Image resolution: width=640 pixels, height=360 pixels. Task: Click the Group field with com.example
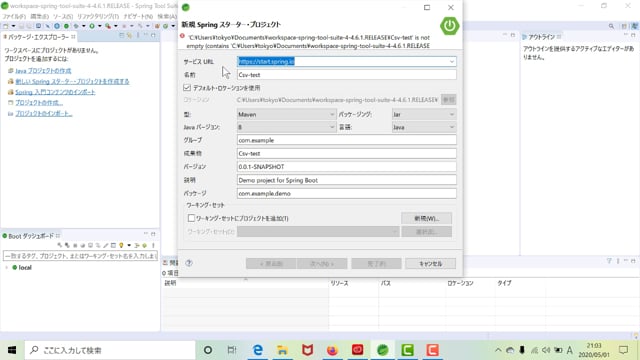coord(347,140)
